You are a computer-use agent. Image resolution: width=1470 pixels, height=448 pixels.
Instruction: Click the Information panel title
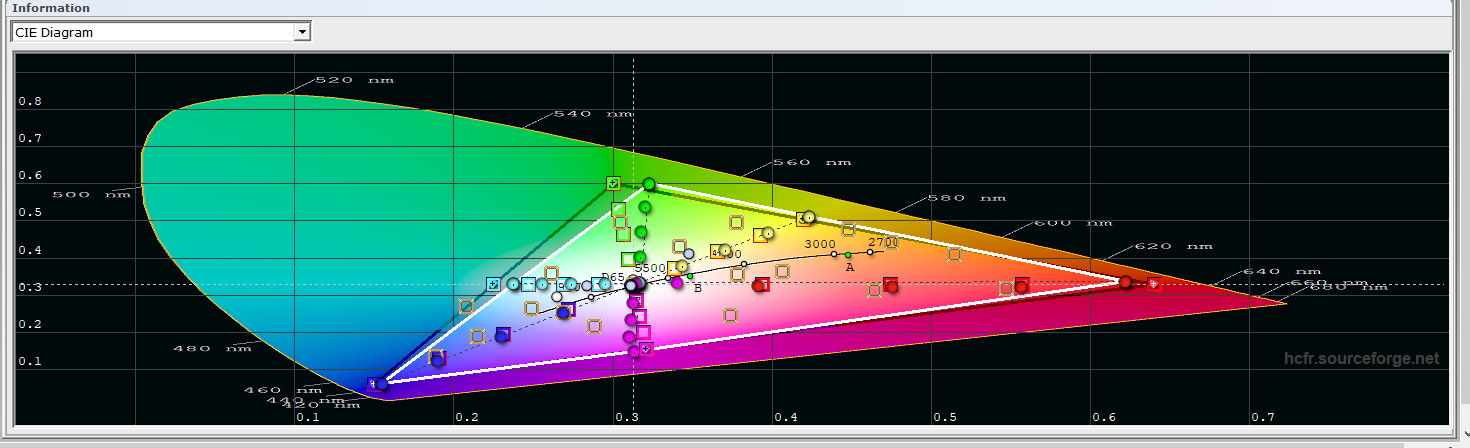point(51,8)
